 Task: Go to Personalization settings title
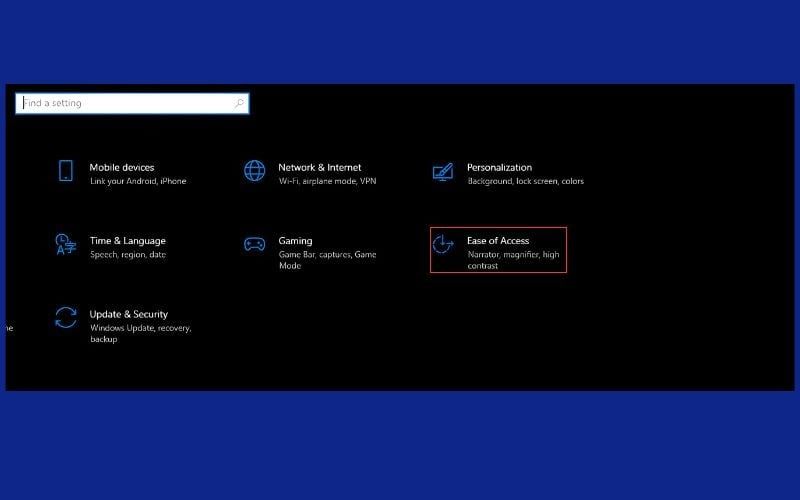(499, 167)
